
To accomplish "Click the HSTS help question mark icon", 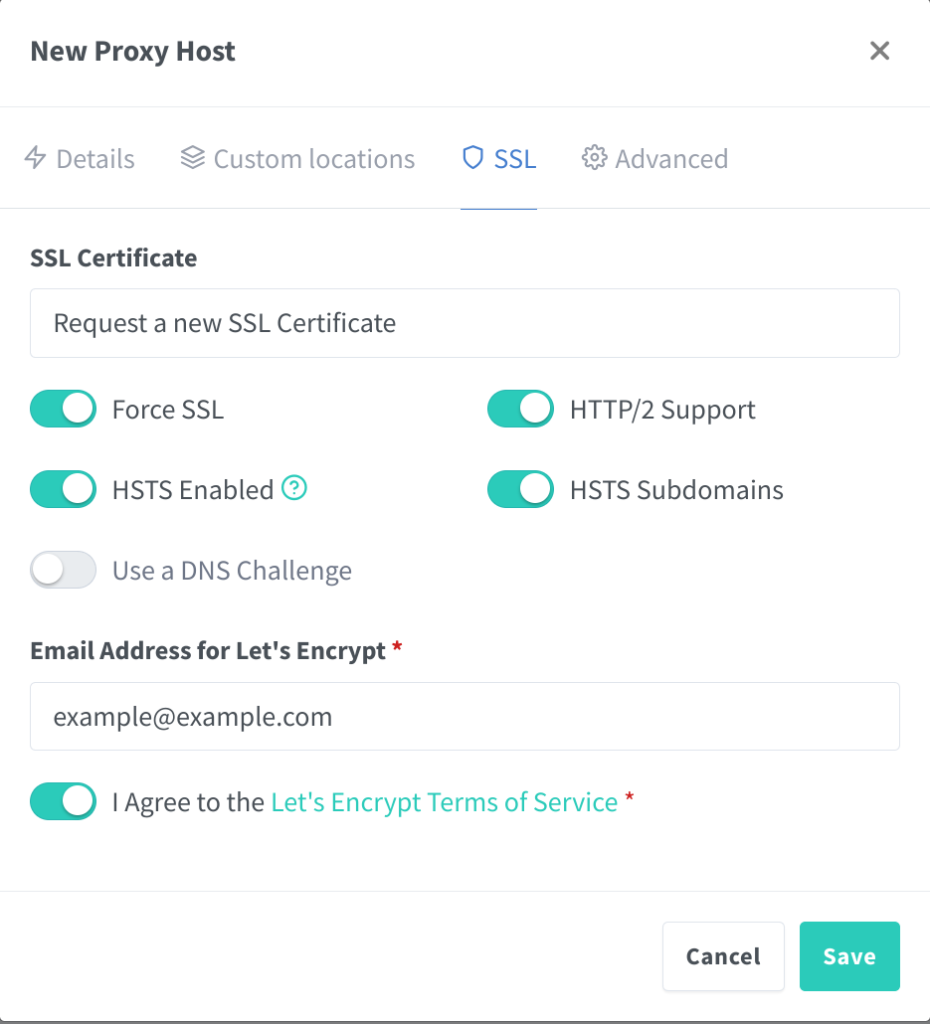I will (x=294, y=489).
